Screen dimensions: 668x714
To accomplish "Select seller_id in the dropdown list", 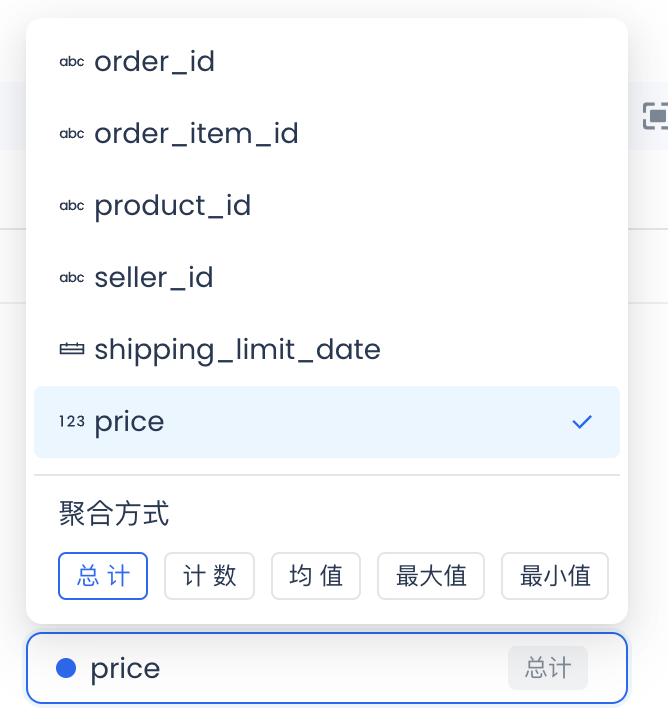I will (x=154, y=278).
